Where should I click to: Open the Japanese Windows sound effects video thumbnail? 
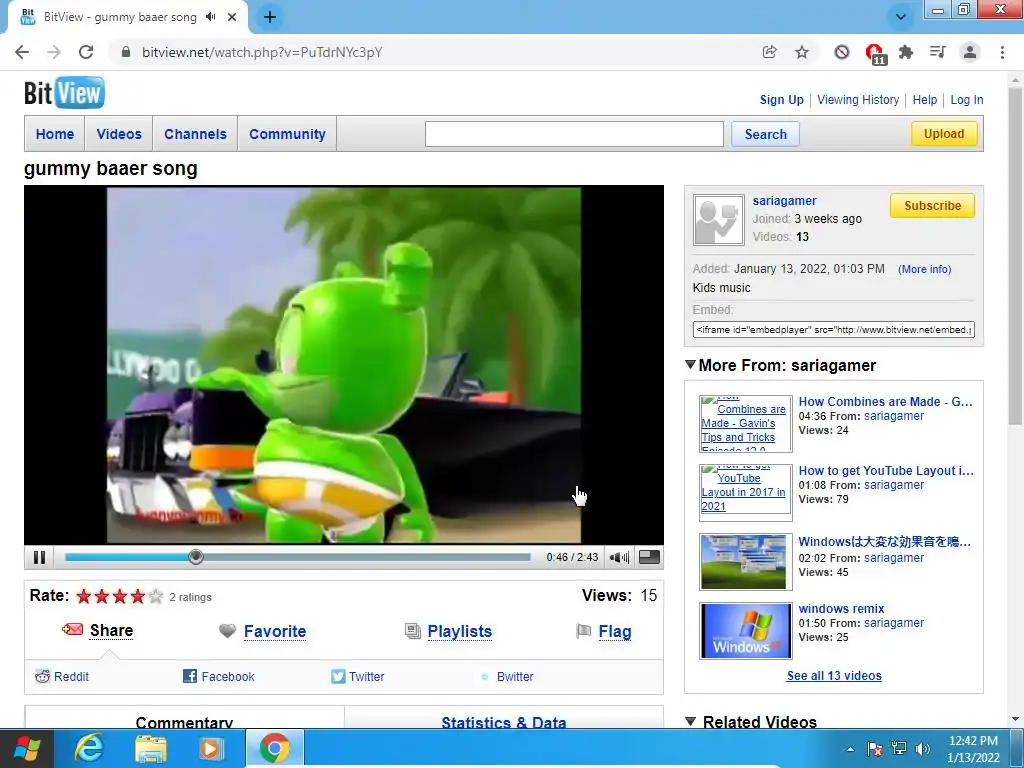[745, 562]
